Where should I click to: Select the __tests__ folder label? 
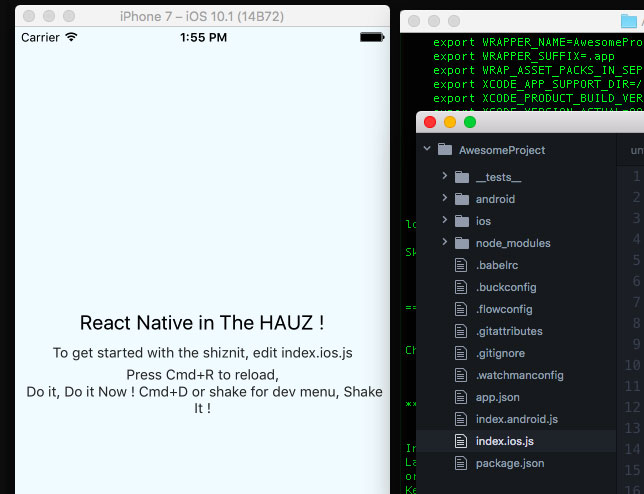pos(499,177)
